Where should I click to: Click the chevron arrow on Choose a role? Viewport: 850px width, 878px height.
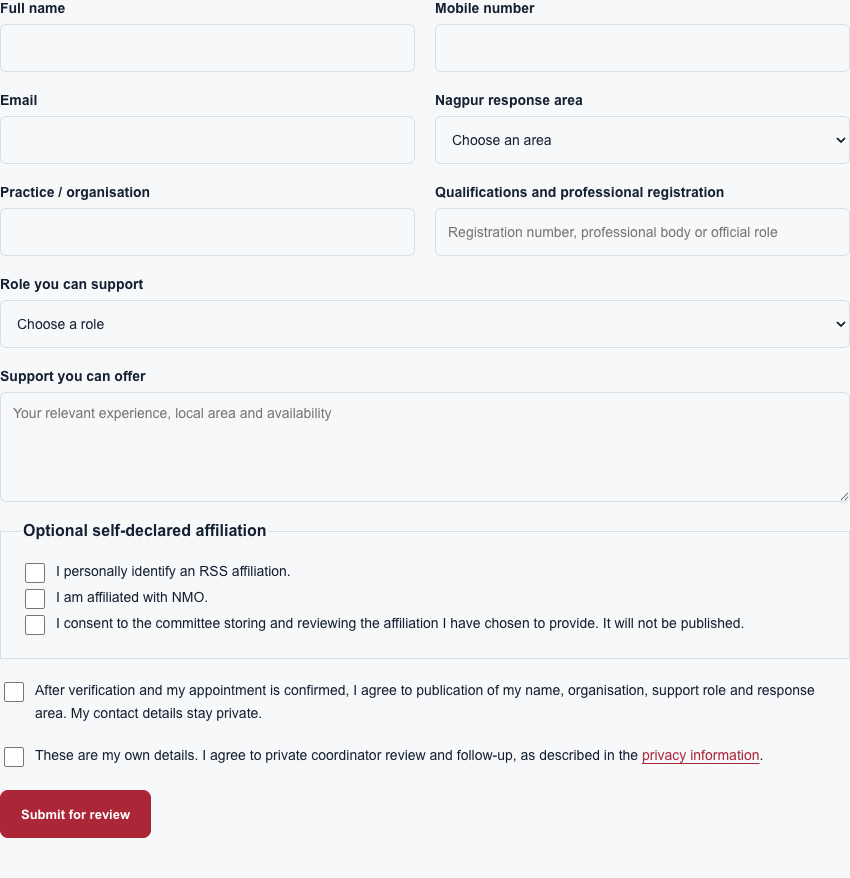click(x=840, y=324)
